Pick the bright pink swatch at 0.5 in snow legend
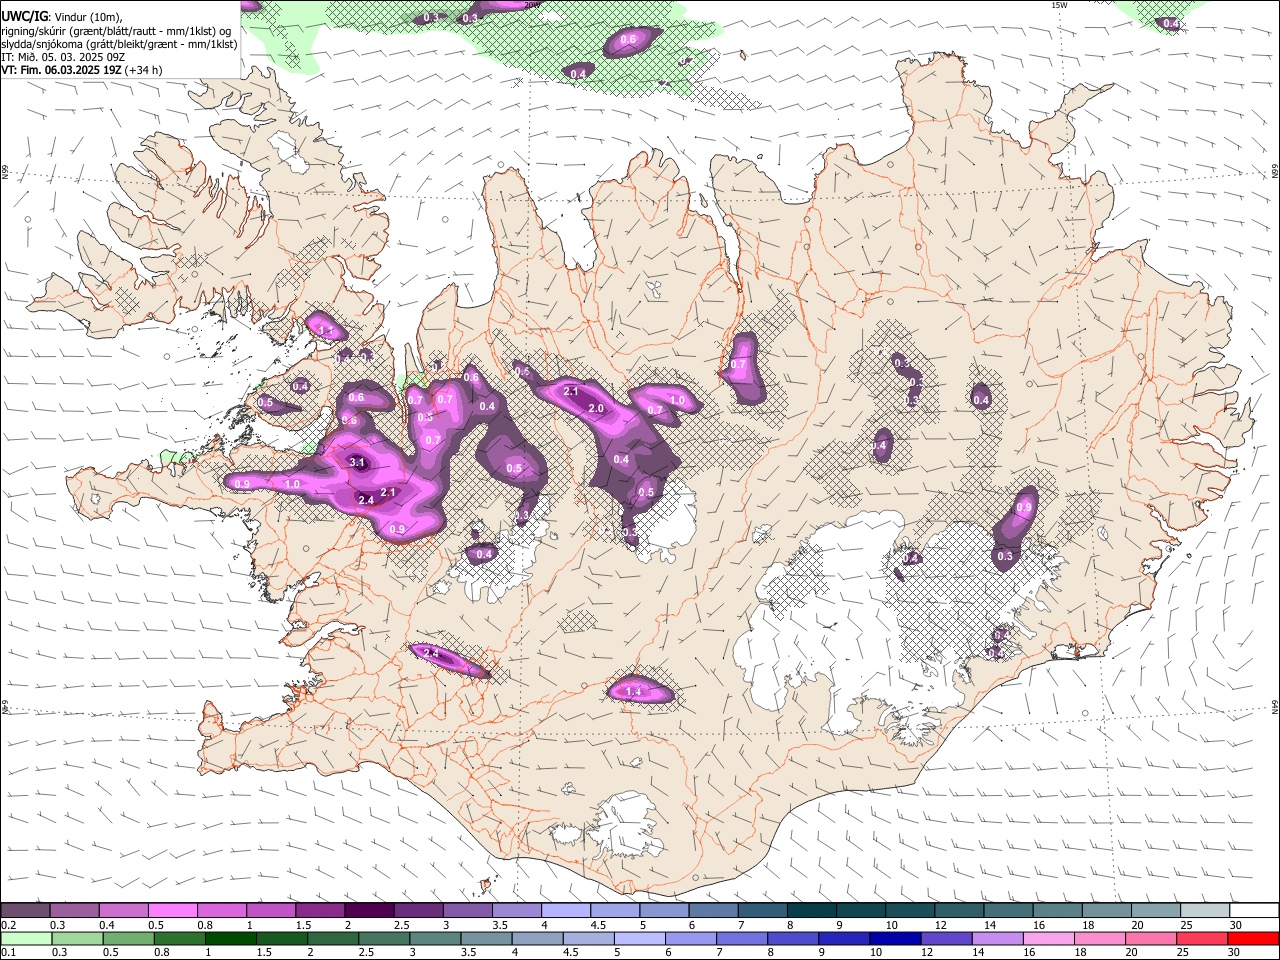This screenshot has width=1280, height=960. [x=172, y=910]
